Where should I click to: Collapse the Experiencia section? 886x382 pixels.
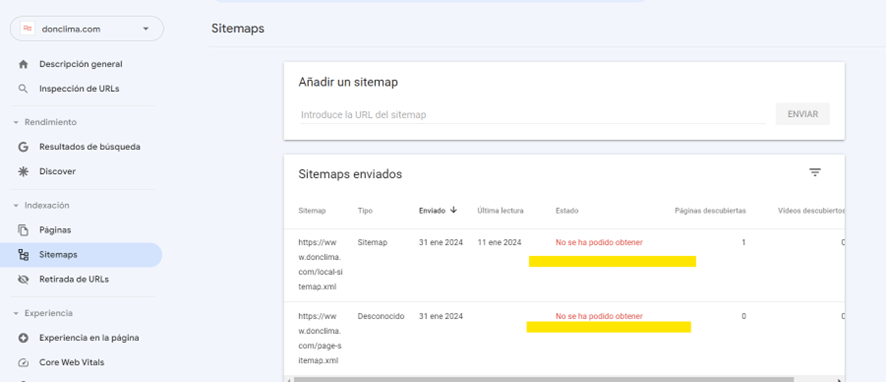(16, 313)
